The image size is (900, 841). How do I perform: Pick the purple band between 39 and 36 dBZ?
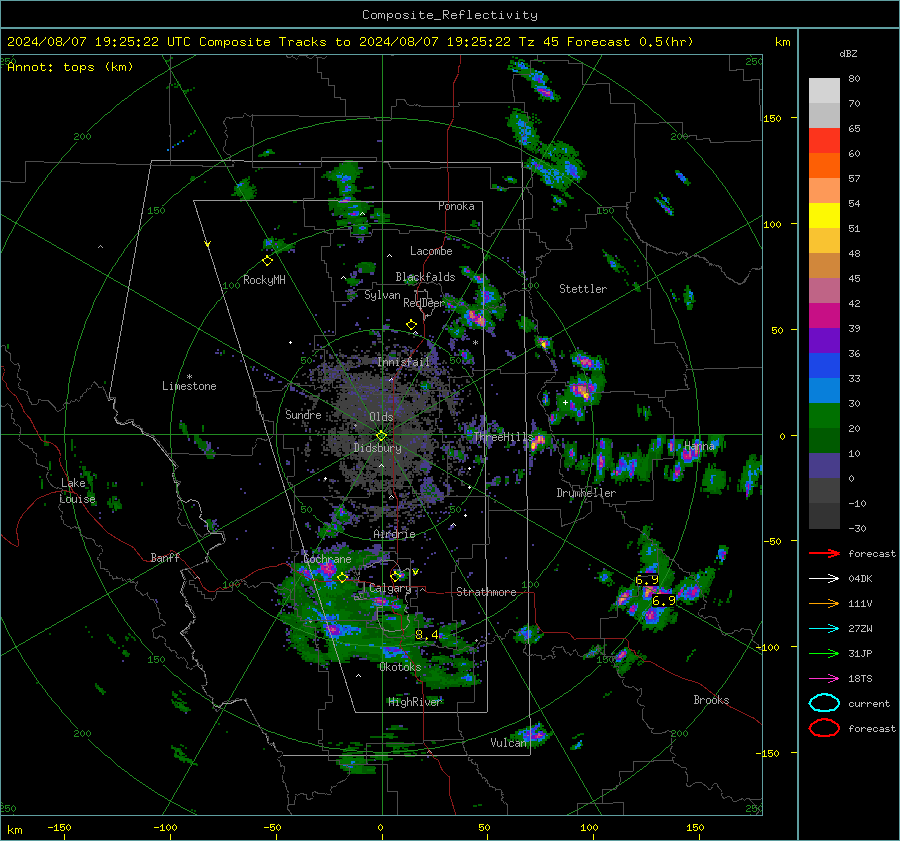824,340
